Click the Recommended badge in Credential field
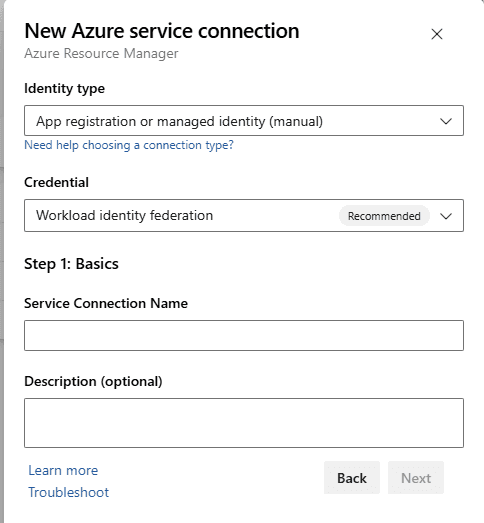 (x=384, y=216)
